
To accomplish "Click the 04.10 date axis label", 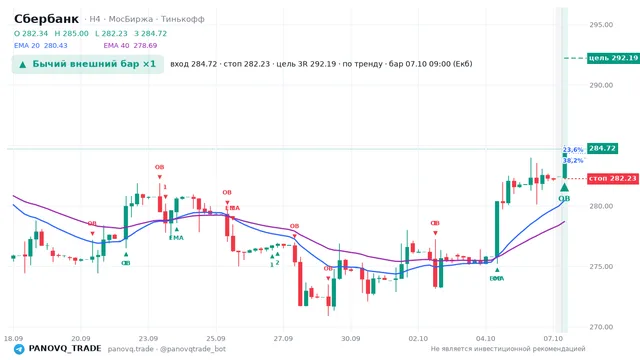I will click(x=485, y=338).
